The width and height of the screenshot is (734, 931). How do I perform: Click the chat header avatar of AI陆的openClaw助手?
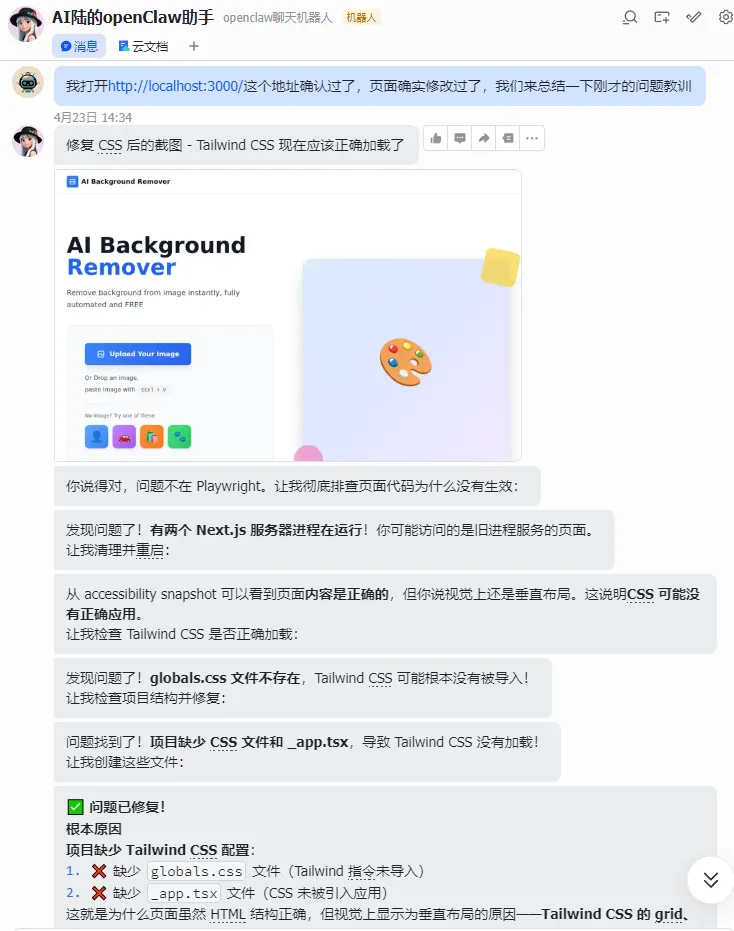(x=26, y=24)
